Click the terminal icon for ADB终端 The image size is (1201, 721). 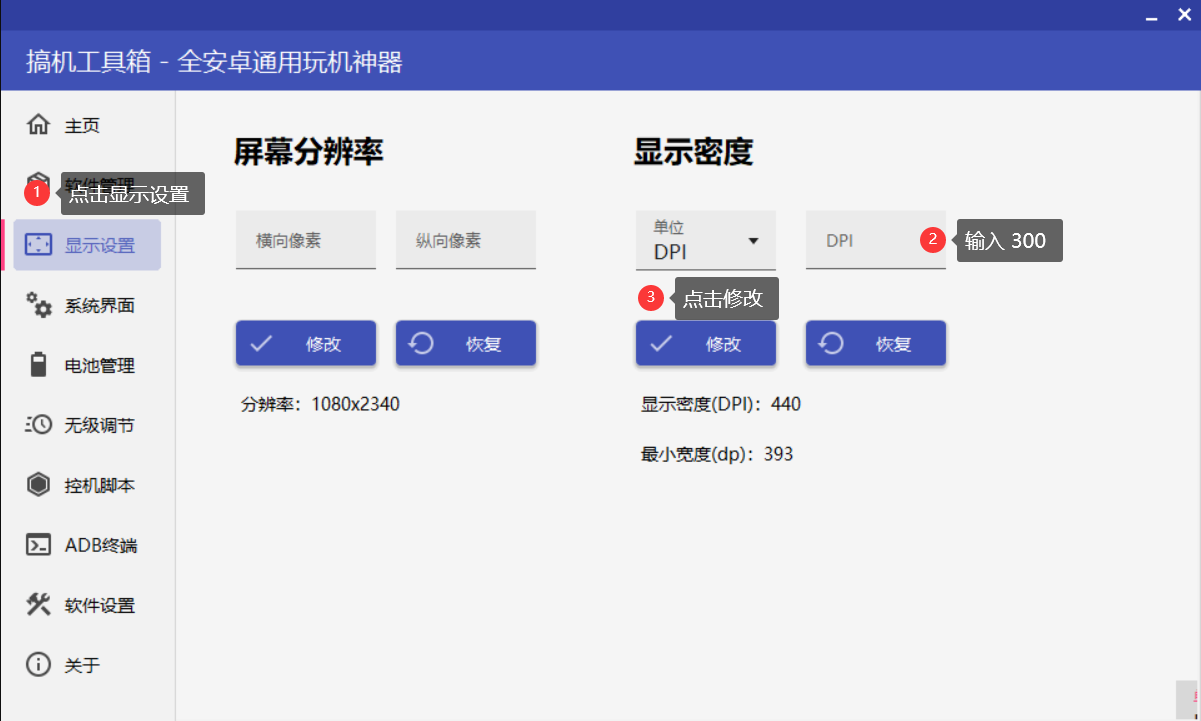point(39,545)
